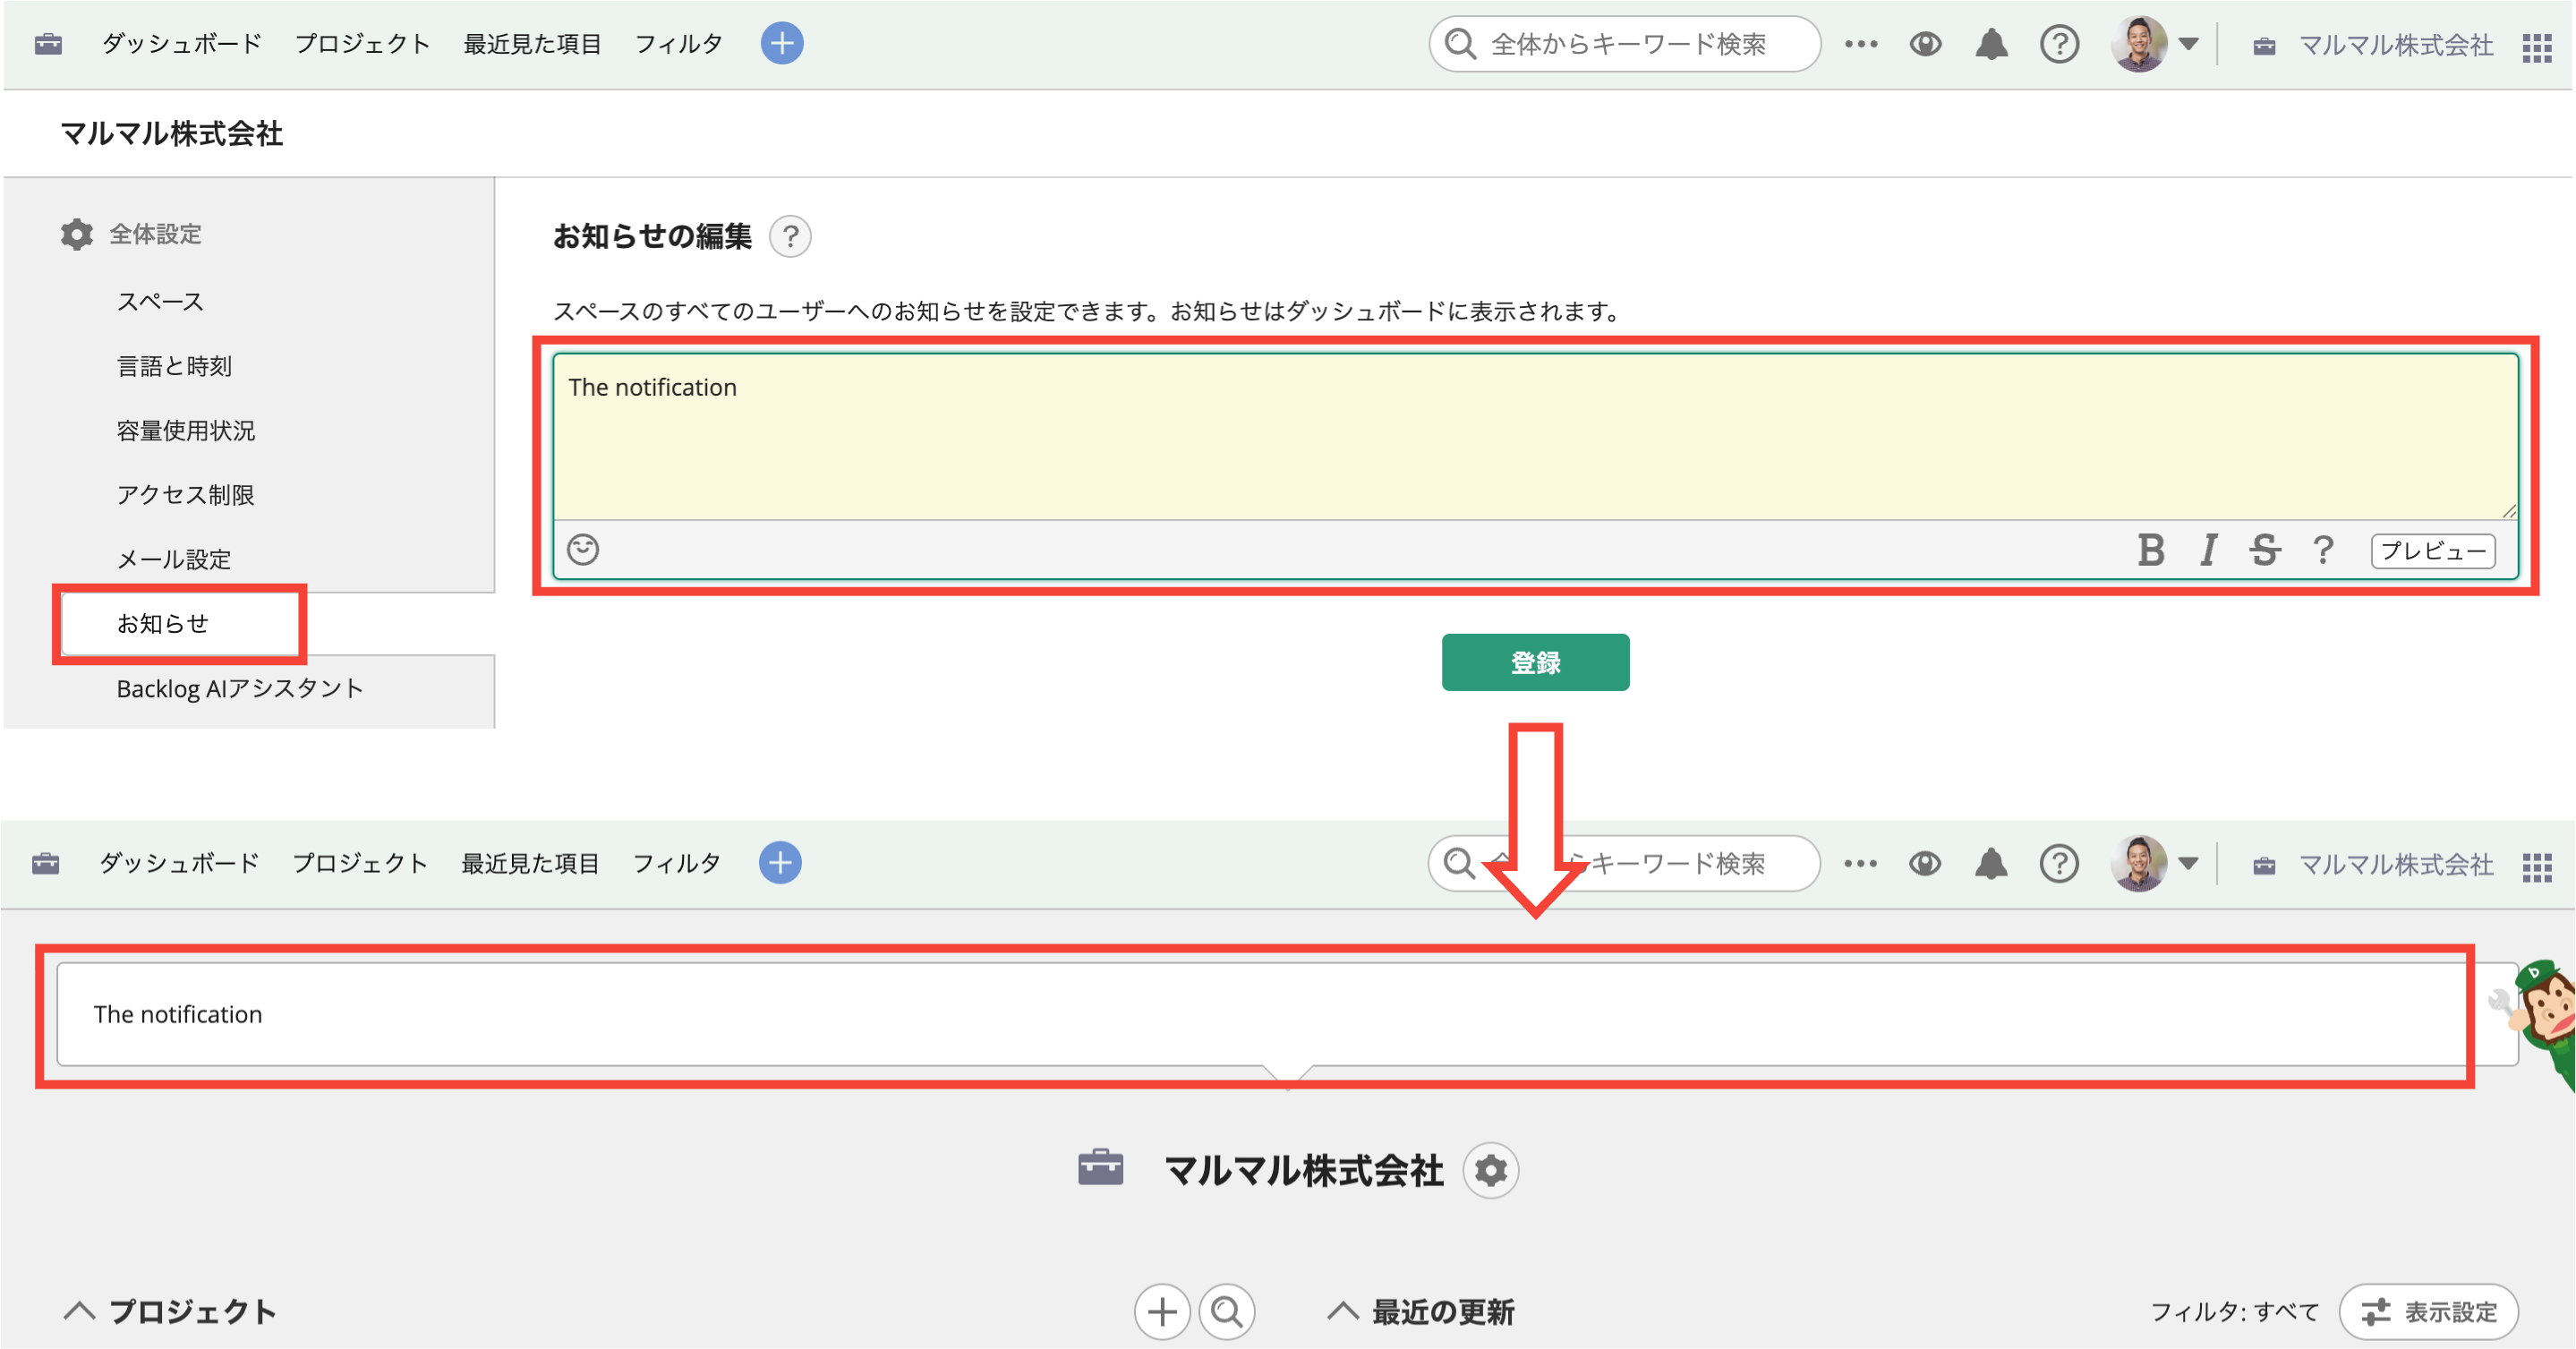Click the dashboard announcement box text
This screenshot has height=1349, width=2576.
pyautogui.click(x=178, y=1014)
